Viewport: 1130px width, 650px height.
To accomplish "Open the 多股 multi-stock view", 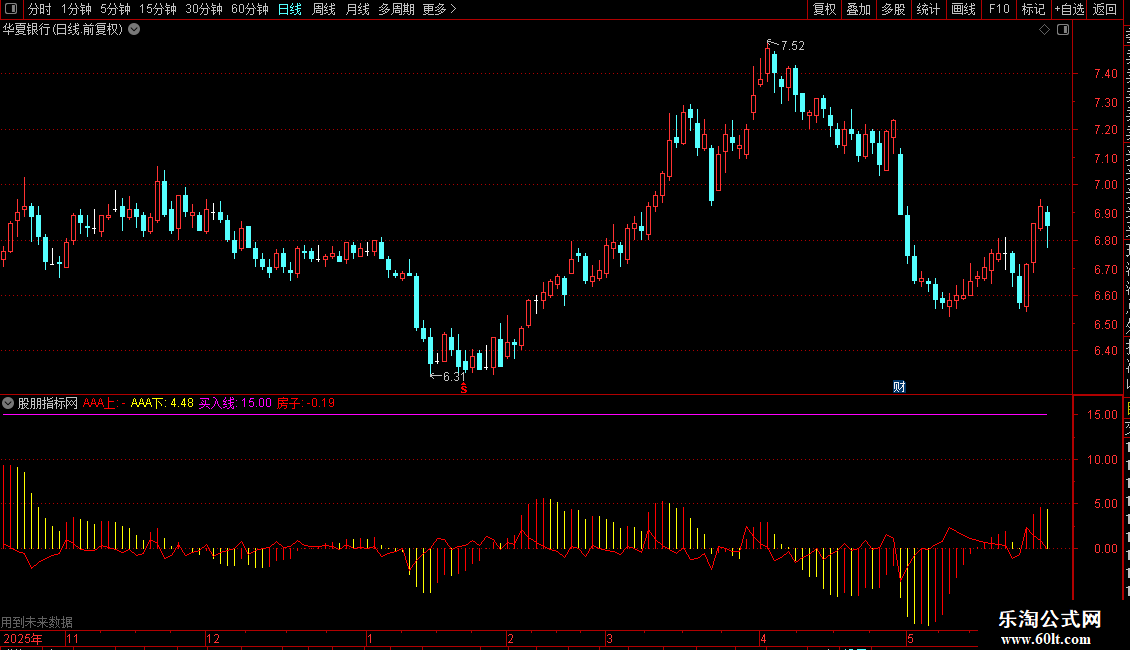I will [x=893, y=9].
